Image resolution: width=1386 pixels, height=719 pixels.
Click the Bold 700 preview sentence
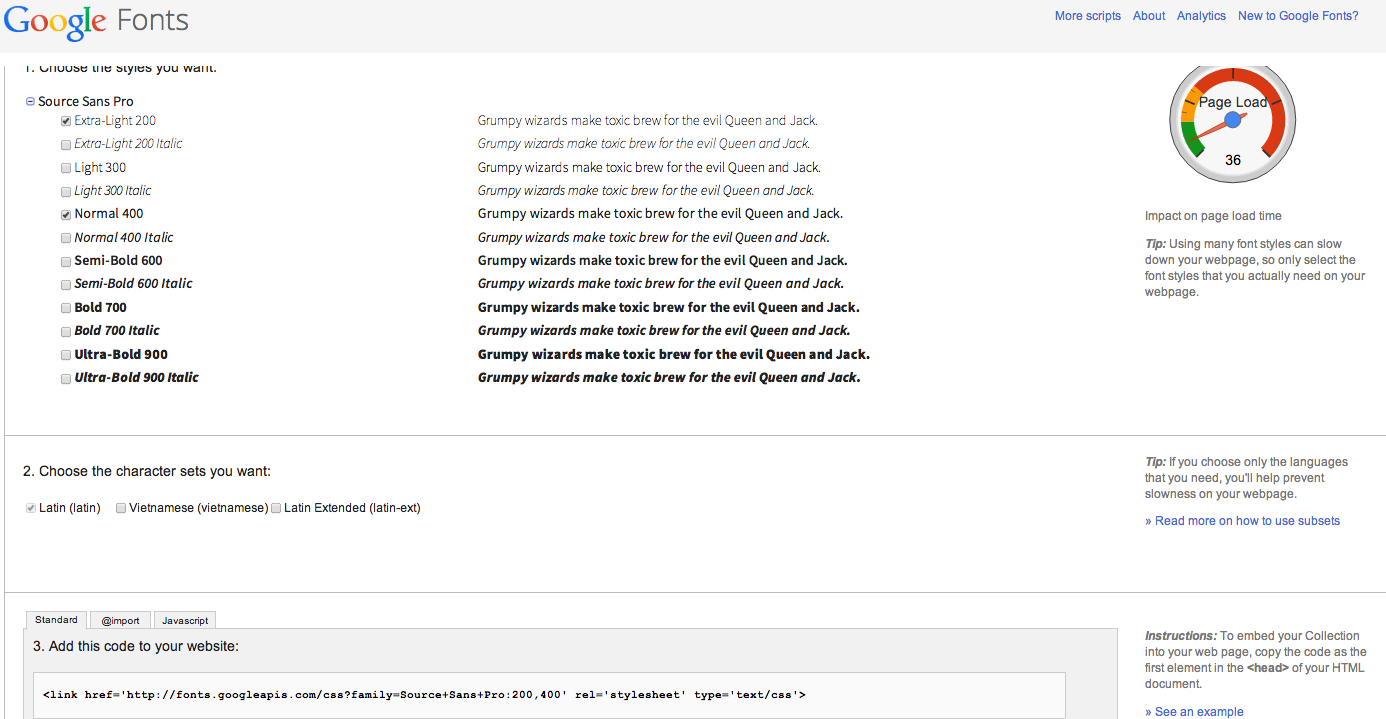point(669,308)
